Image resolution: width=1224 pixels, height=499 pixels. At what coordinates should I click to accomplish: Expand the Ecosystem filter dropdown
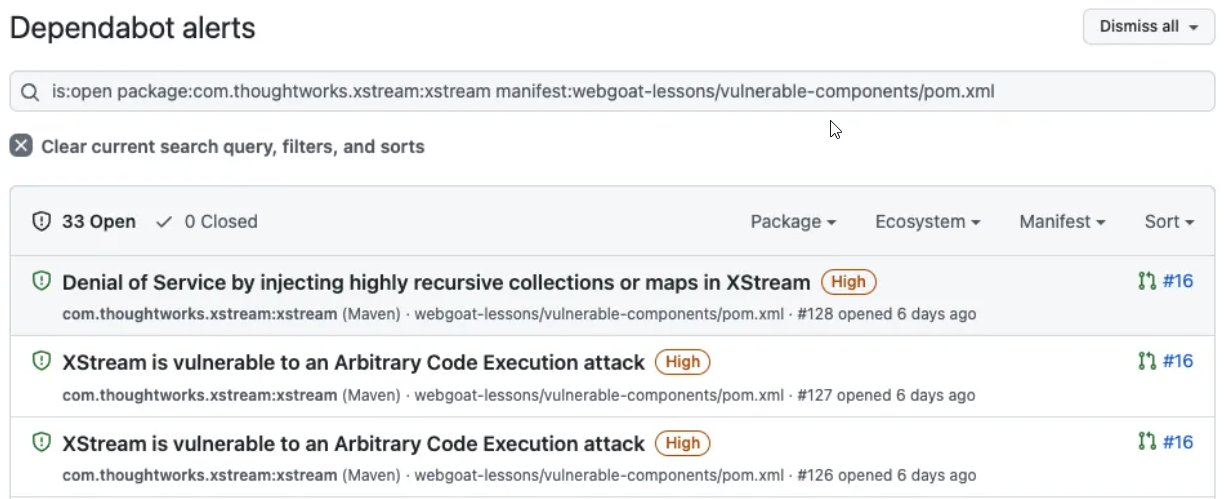point(927,222)
